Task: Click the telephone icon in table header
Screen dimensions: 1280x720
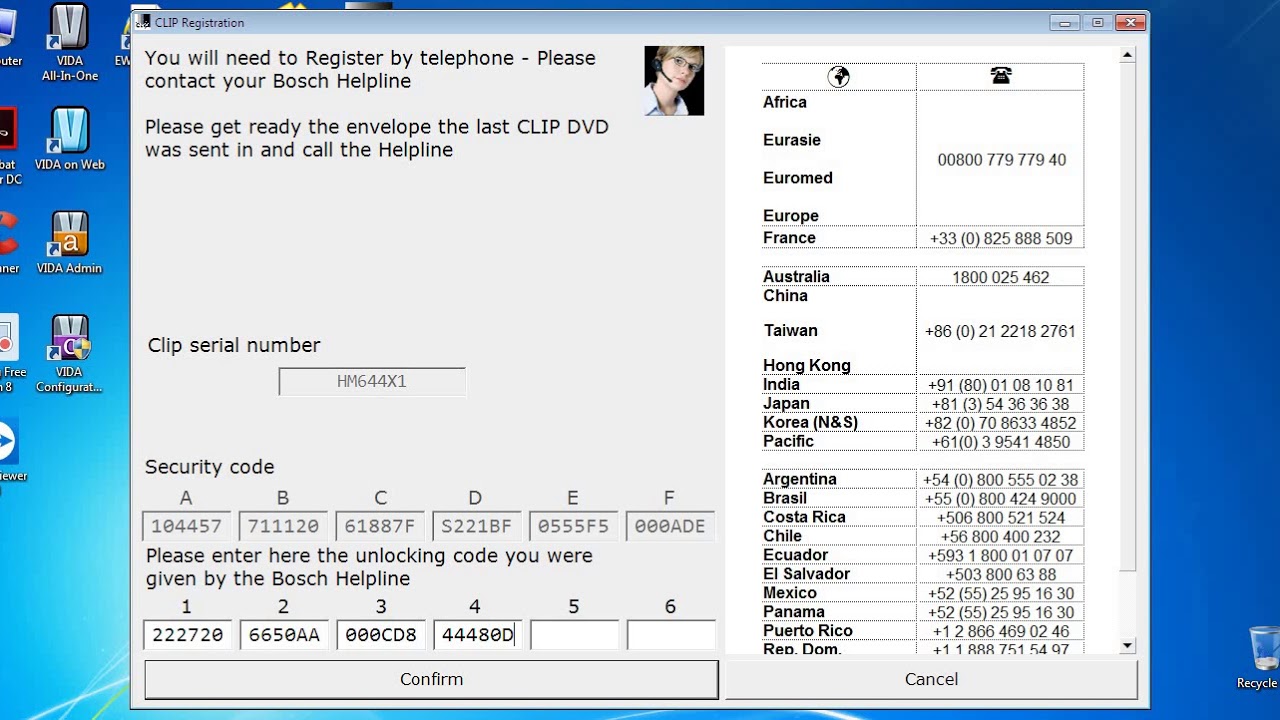Action: pyautogui.click(x=1000, y=75)
